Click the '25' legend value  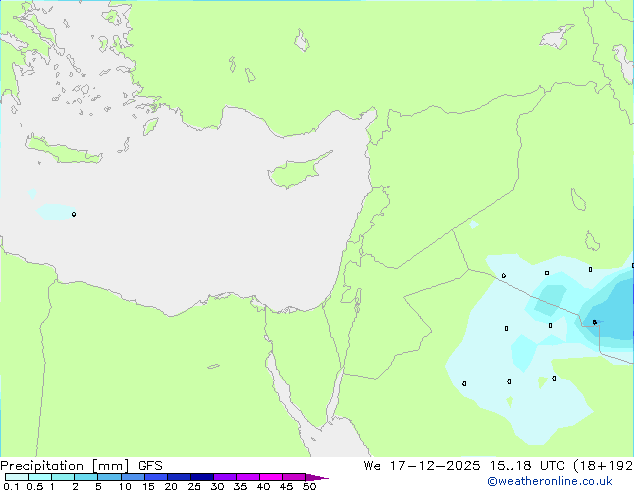194,486
